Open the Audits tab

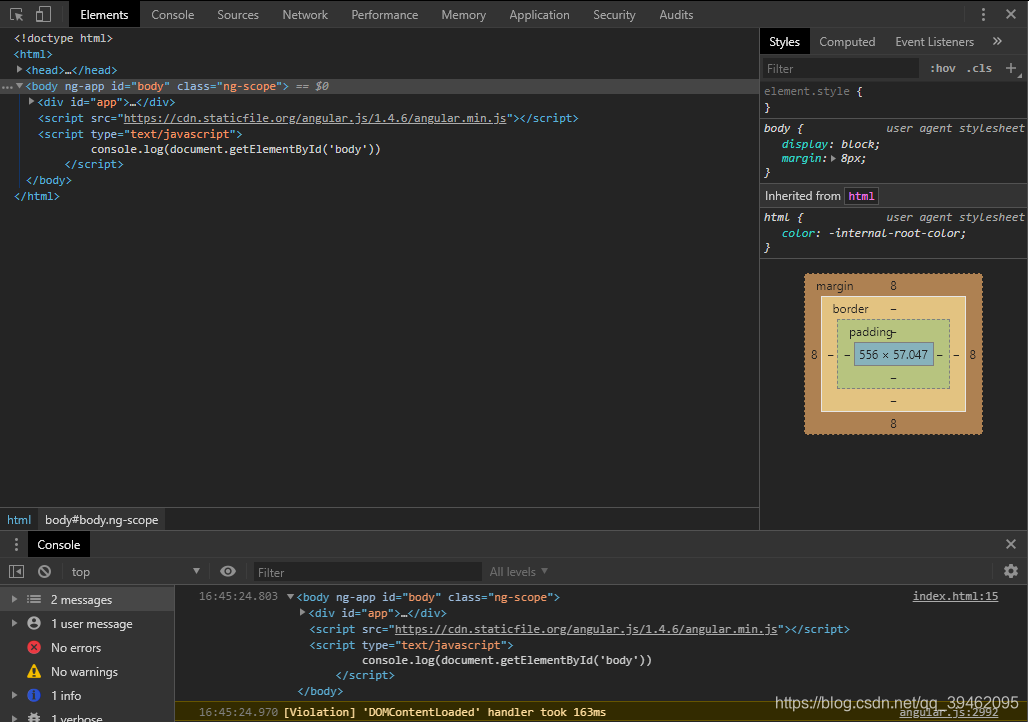(x=676, y=14)
